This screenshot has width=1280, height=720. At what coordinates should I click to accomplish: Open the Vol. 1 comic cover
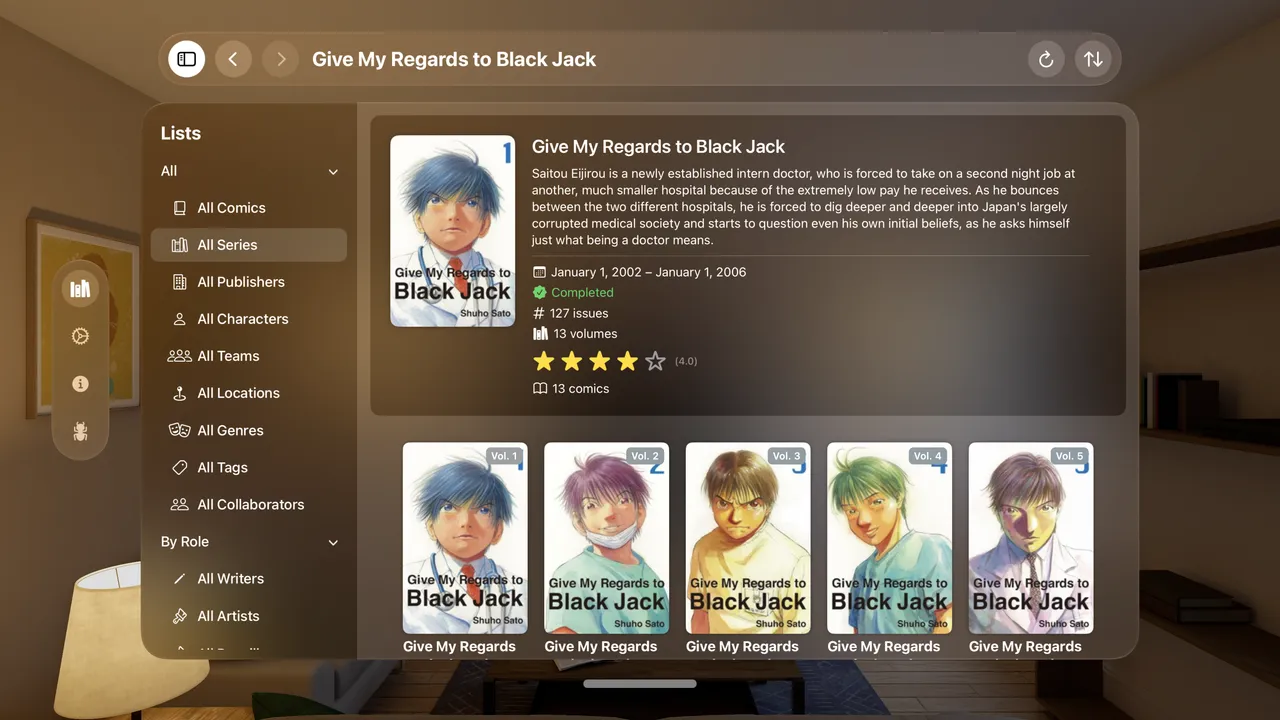(x=465, y=538)
